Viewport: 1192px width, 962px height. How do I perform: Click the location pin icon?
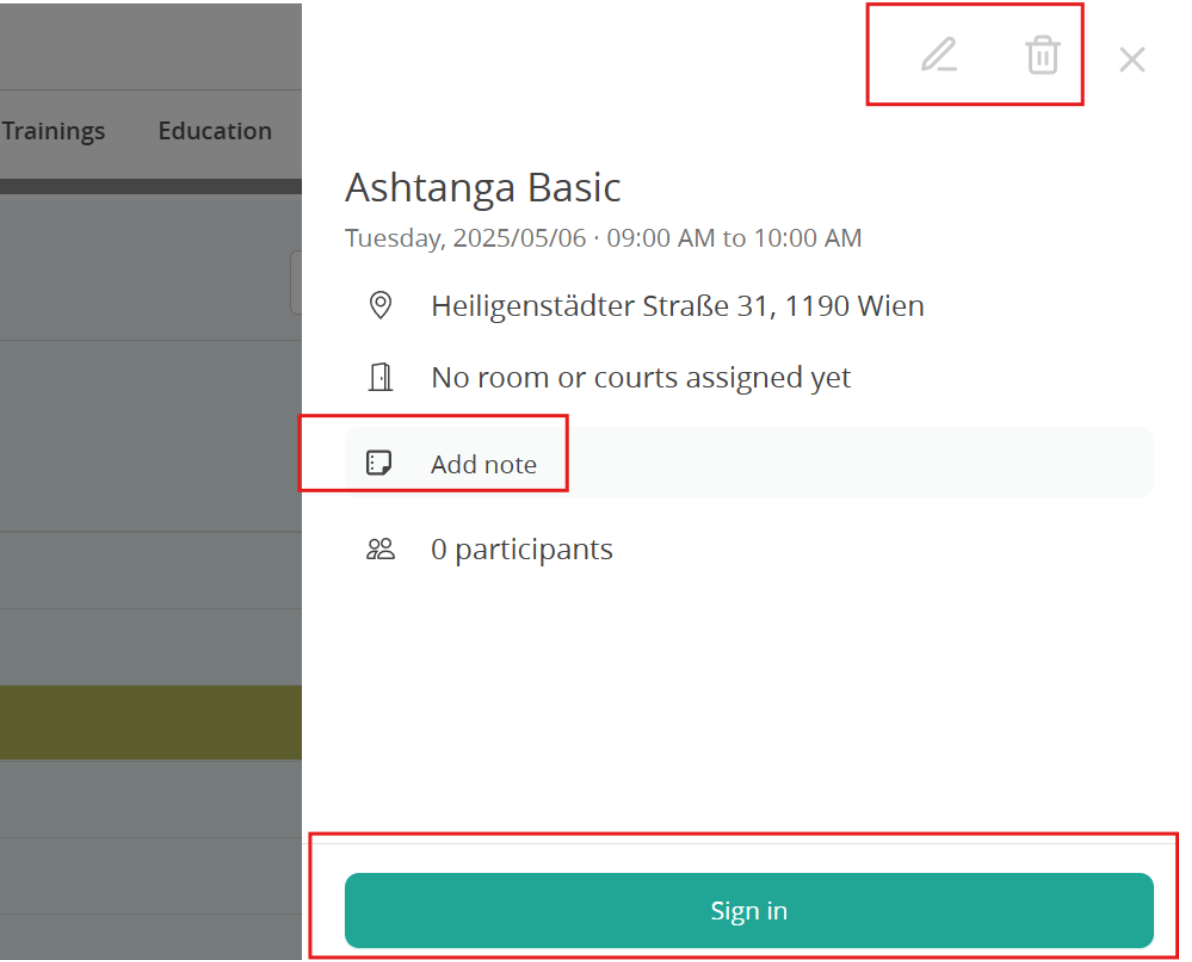(x=380, y=306)
